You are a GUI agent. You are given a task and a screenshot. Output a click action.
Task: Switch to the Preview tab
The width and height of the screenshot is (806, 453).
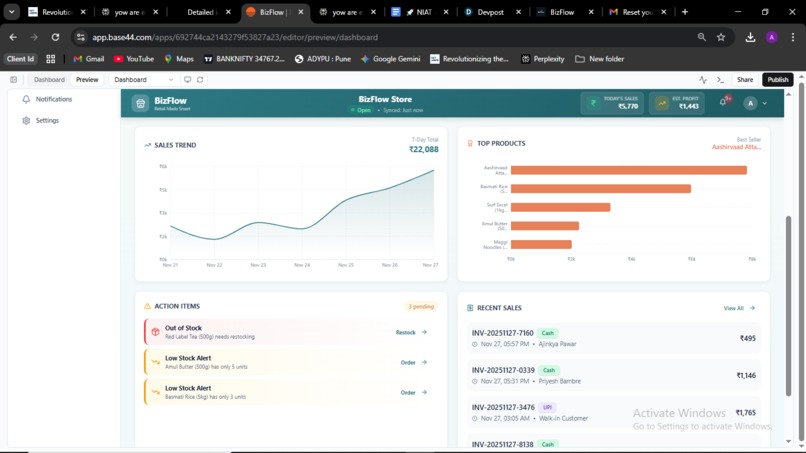87,80
